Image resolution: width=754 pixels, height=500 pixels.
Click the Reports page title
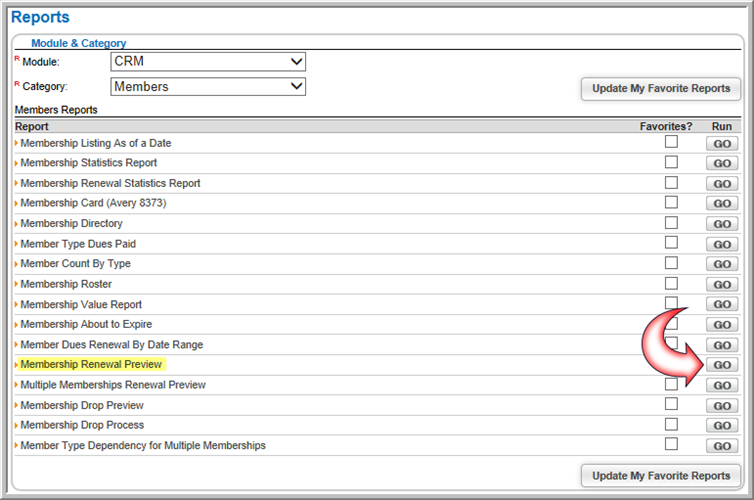40,17
